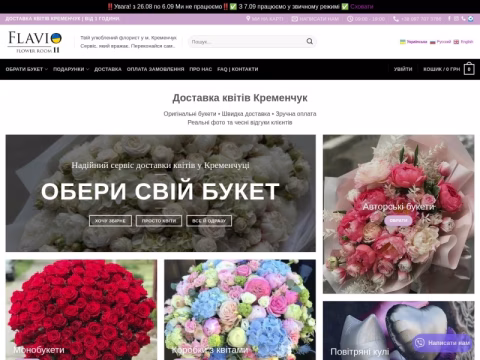The width and height of the screenshot is (480, 360).
Task: Select the Ukrainian flag icon
Action: click(x=403, y=42)
